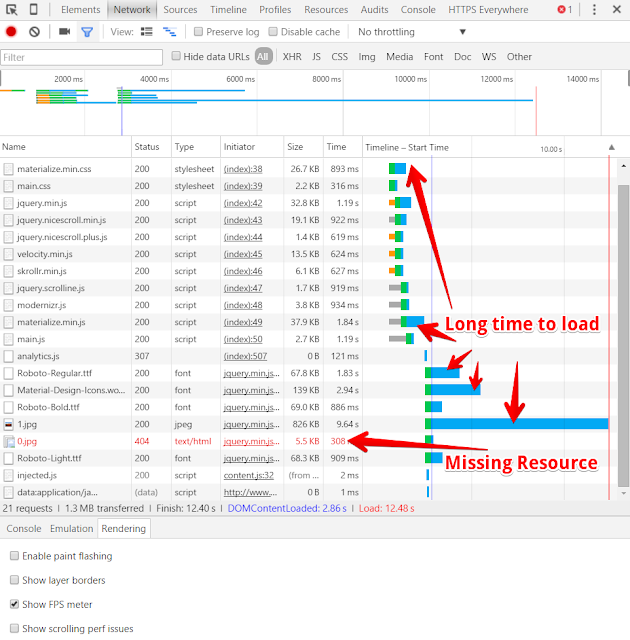The width and height of the screenshot is (630, 640).
Task: Open the content.js:32 initiator link
Action: (248, 476)
